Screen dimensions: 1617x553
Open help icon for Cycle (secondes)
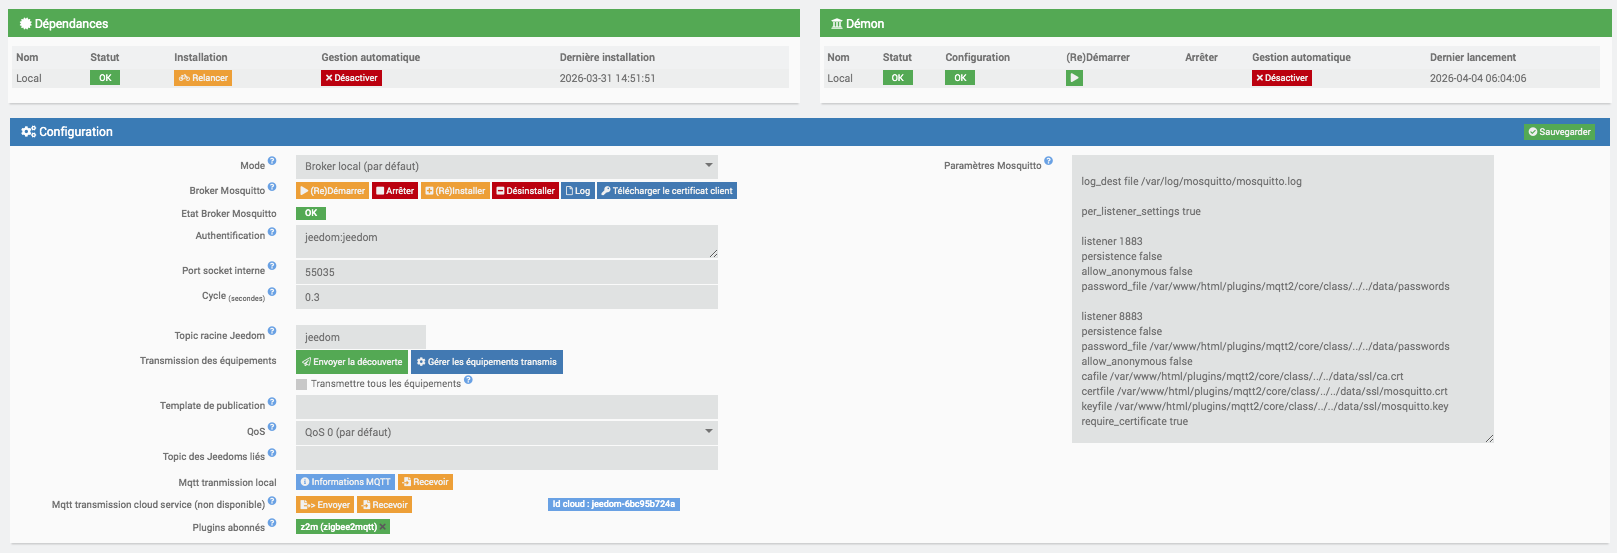(x=272, y=292)
